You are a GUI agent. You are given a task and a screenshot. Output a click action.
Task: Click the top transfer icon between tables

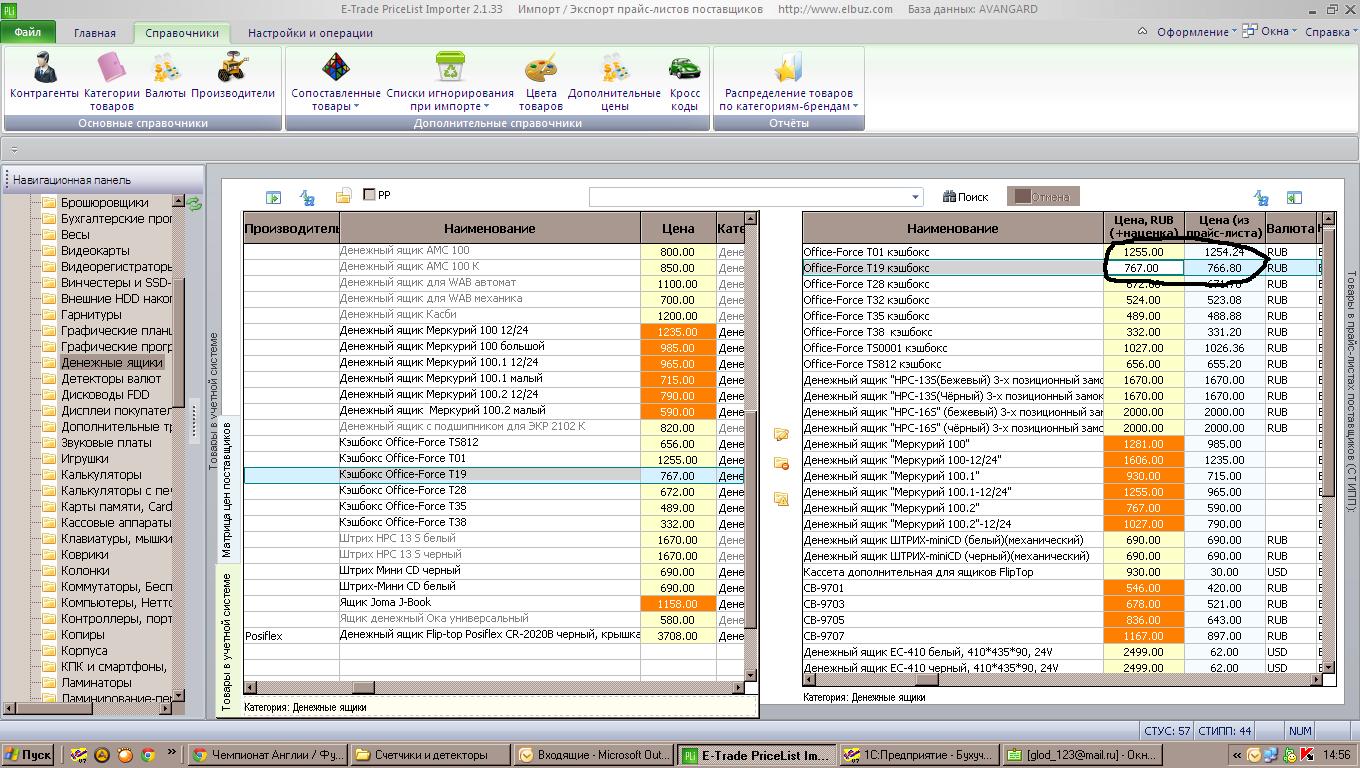(x=781, y=435)
